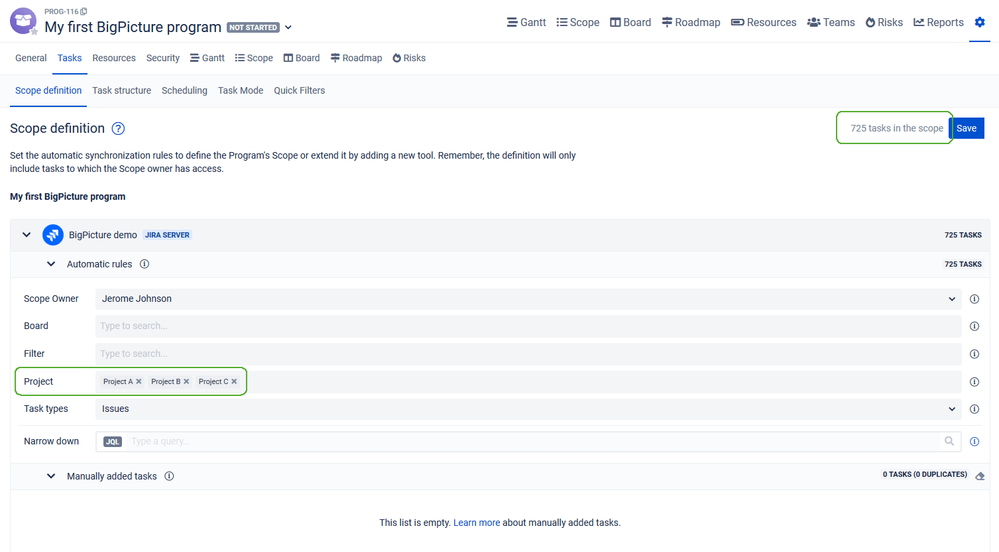999x552 pixels.
Task: Show info for Automatic rules
Action: [145, 264]
